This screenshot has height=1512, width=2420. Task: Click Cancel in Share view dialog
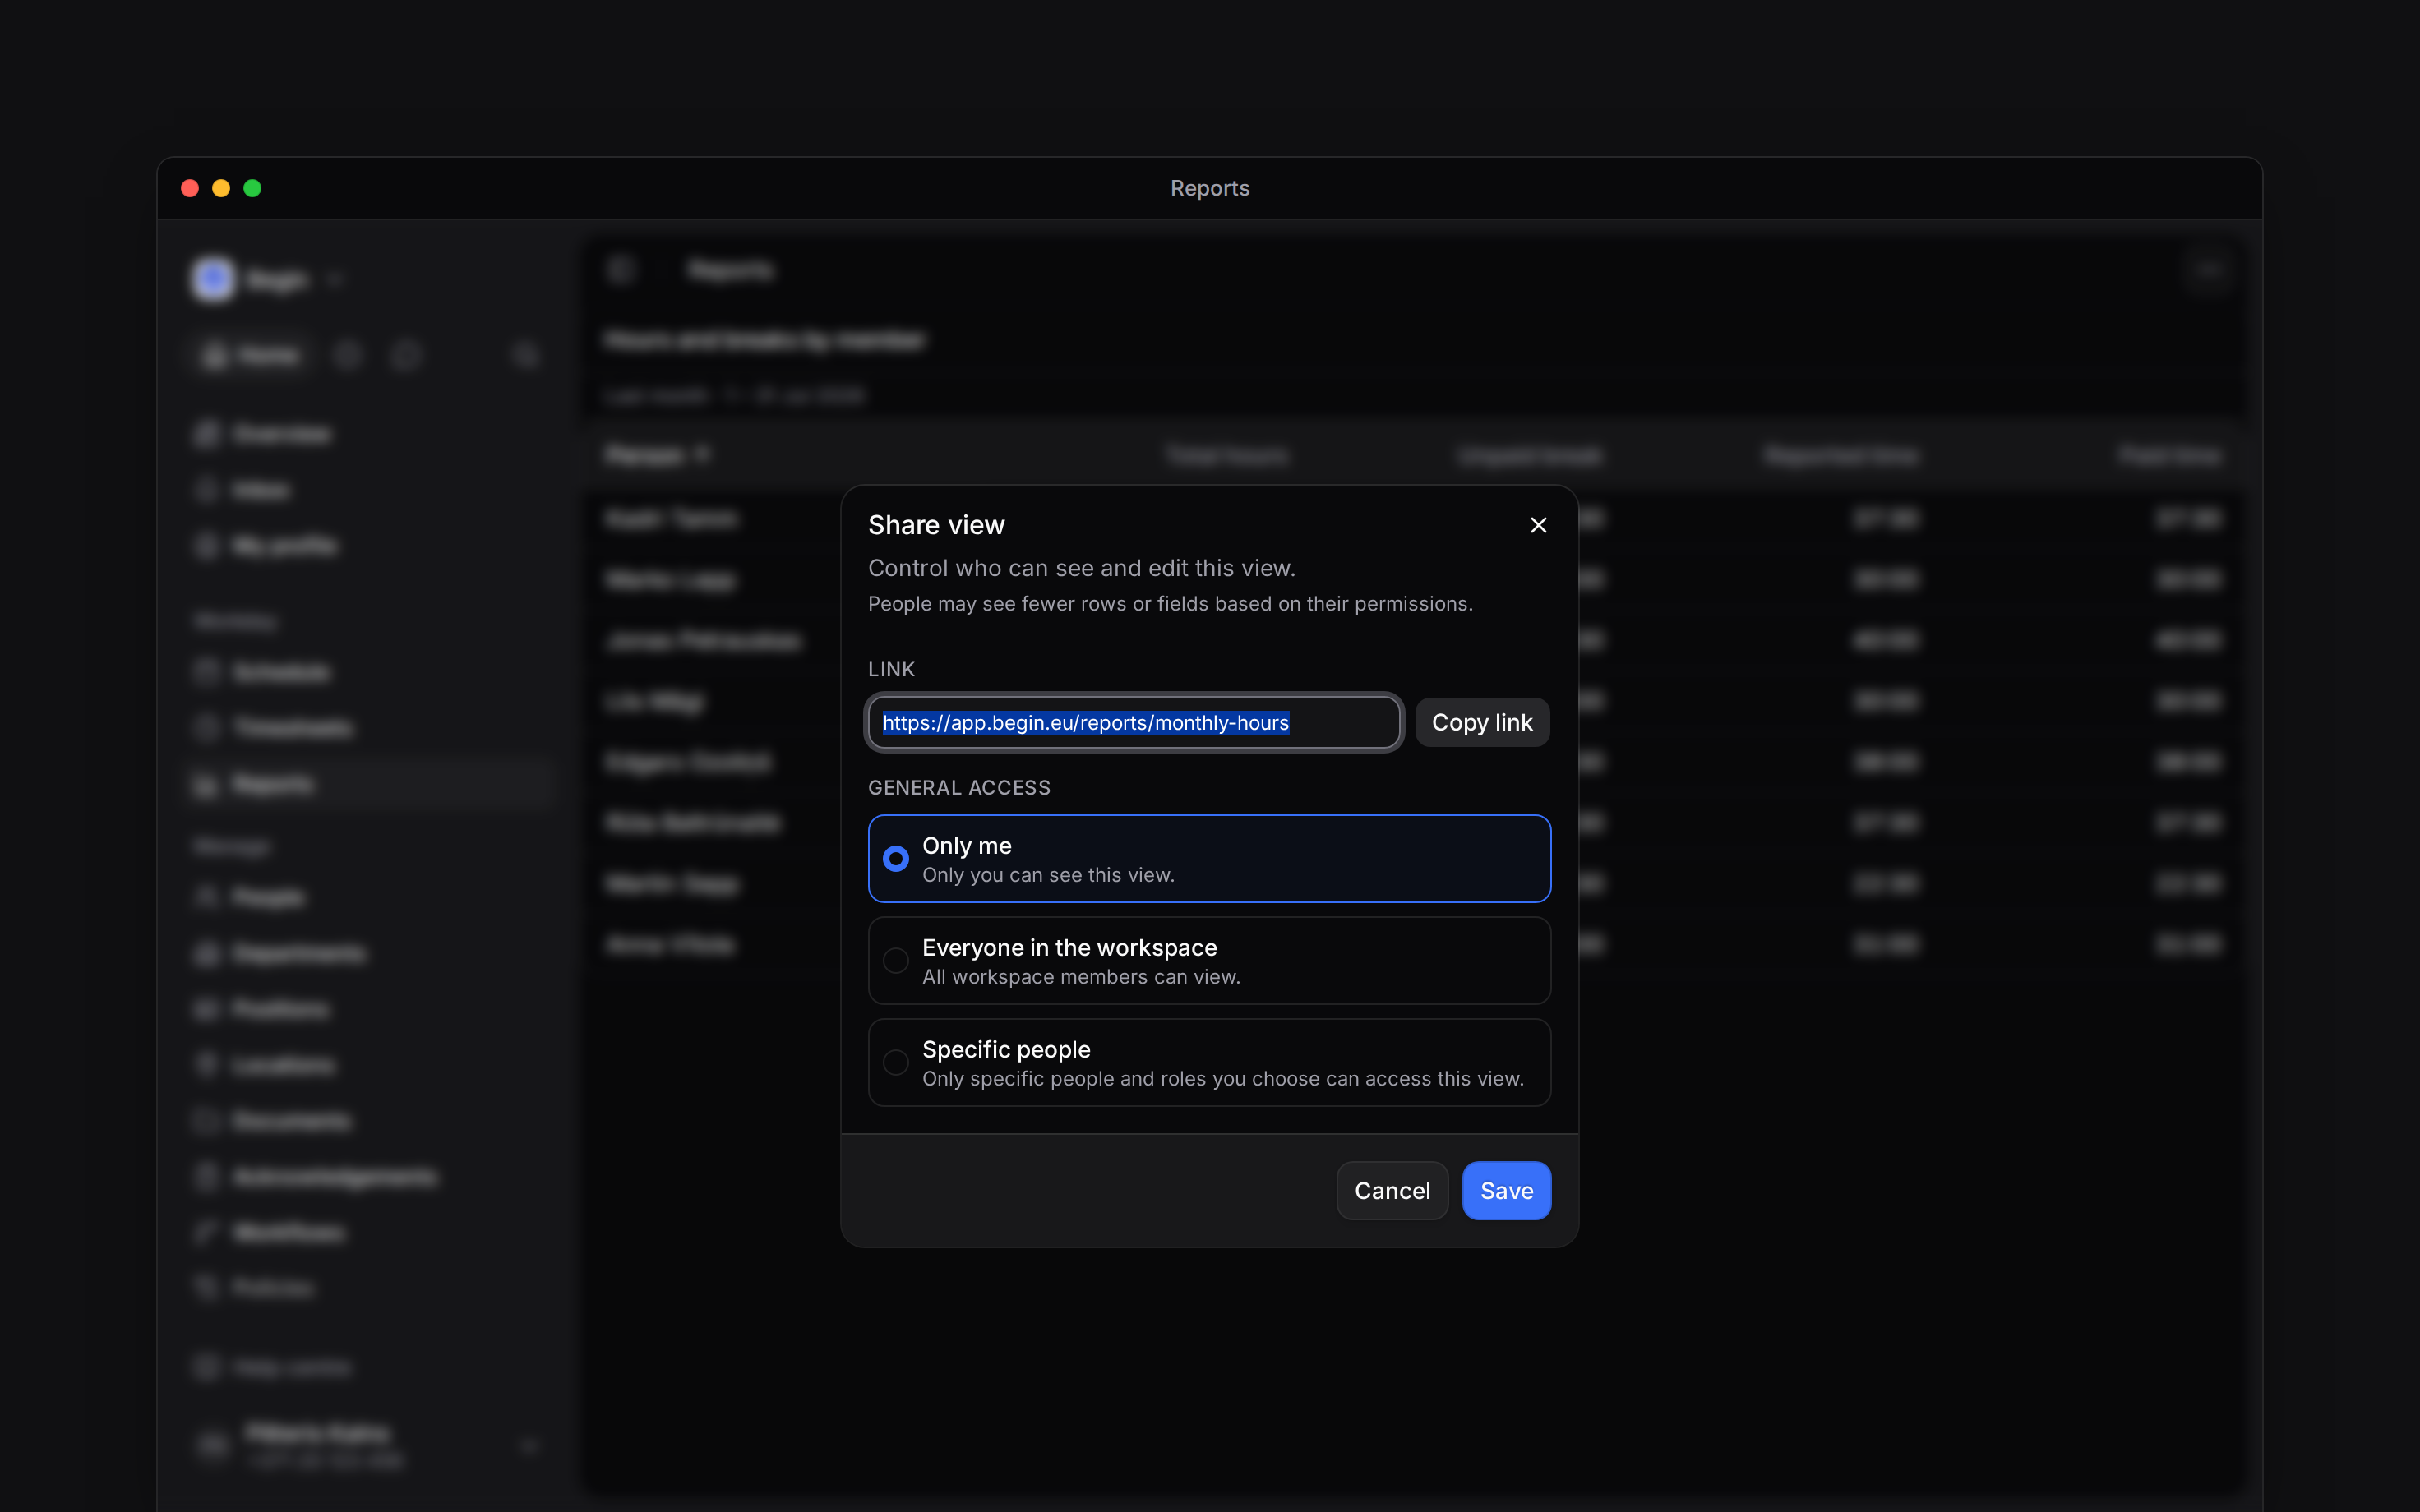[x=1392, y=1190]
